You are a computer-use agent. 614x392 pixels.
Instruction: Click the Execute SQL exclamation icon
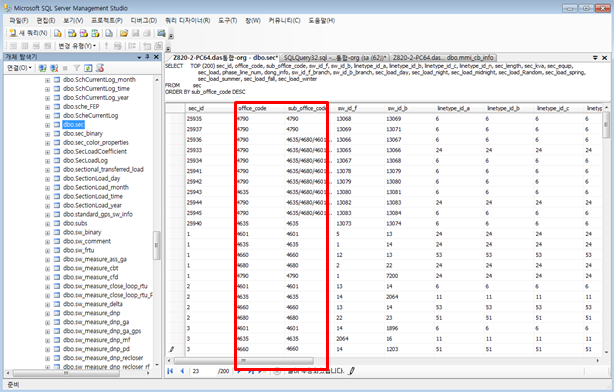[106, 46]
